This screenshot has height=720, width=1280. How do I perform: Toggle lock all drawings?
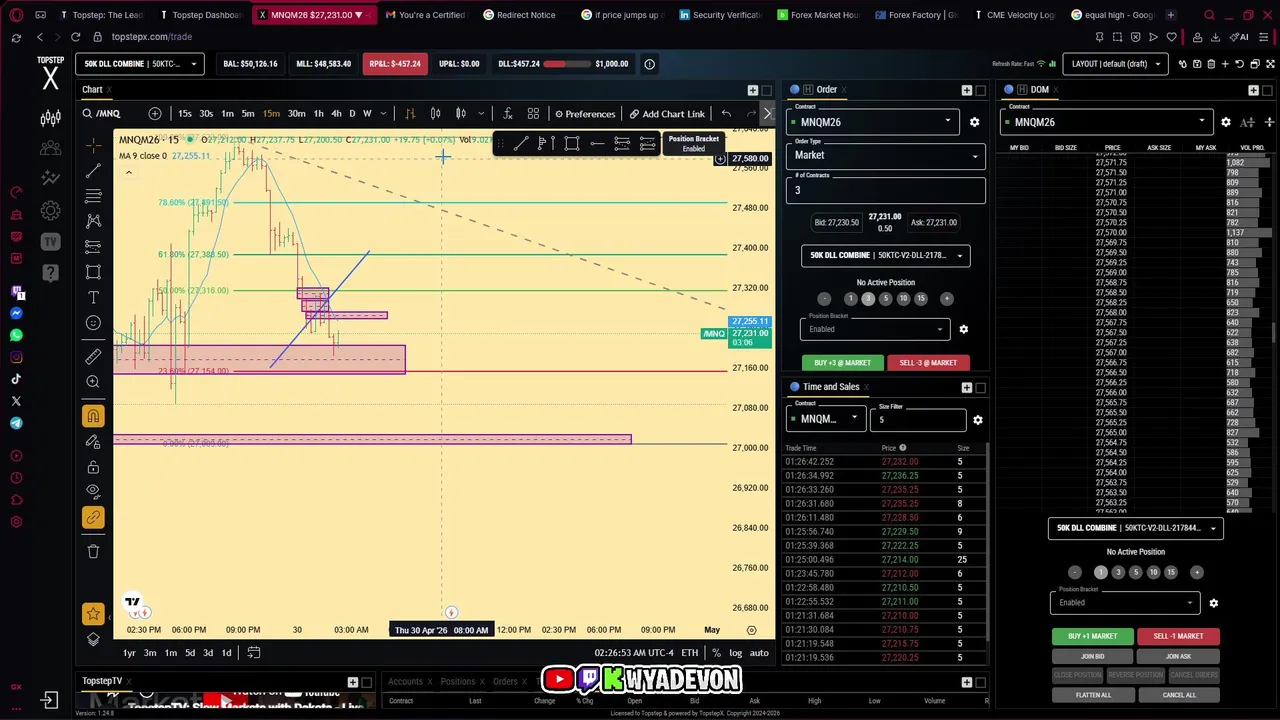click(x=93, y=467)
